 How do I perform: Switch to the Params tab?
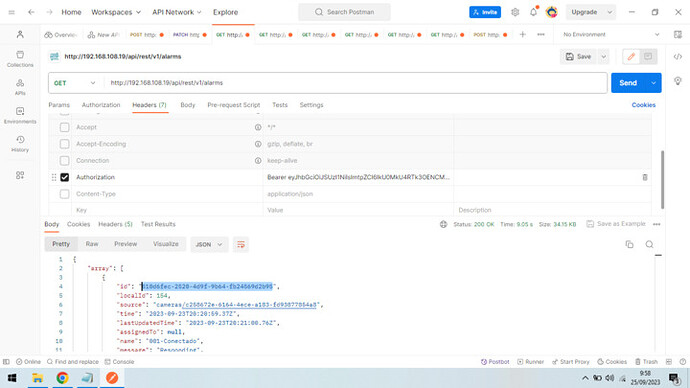59,105
